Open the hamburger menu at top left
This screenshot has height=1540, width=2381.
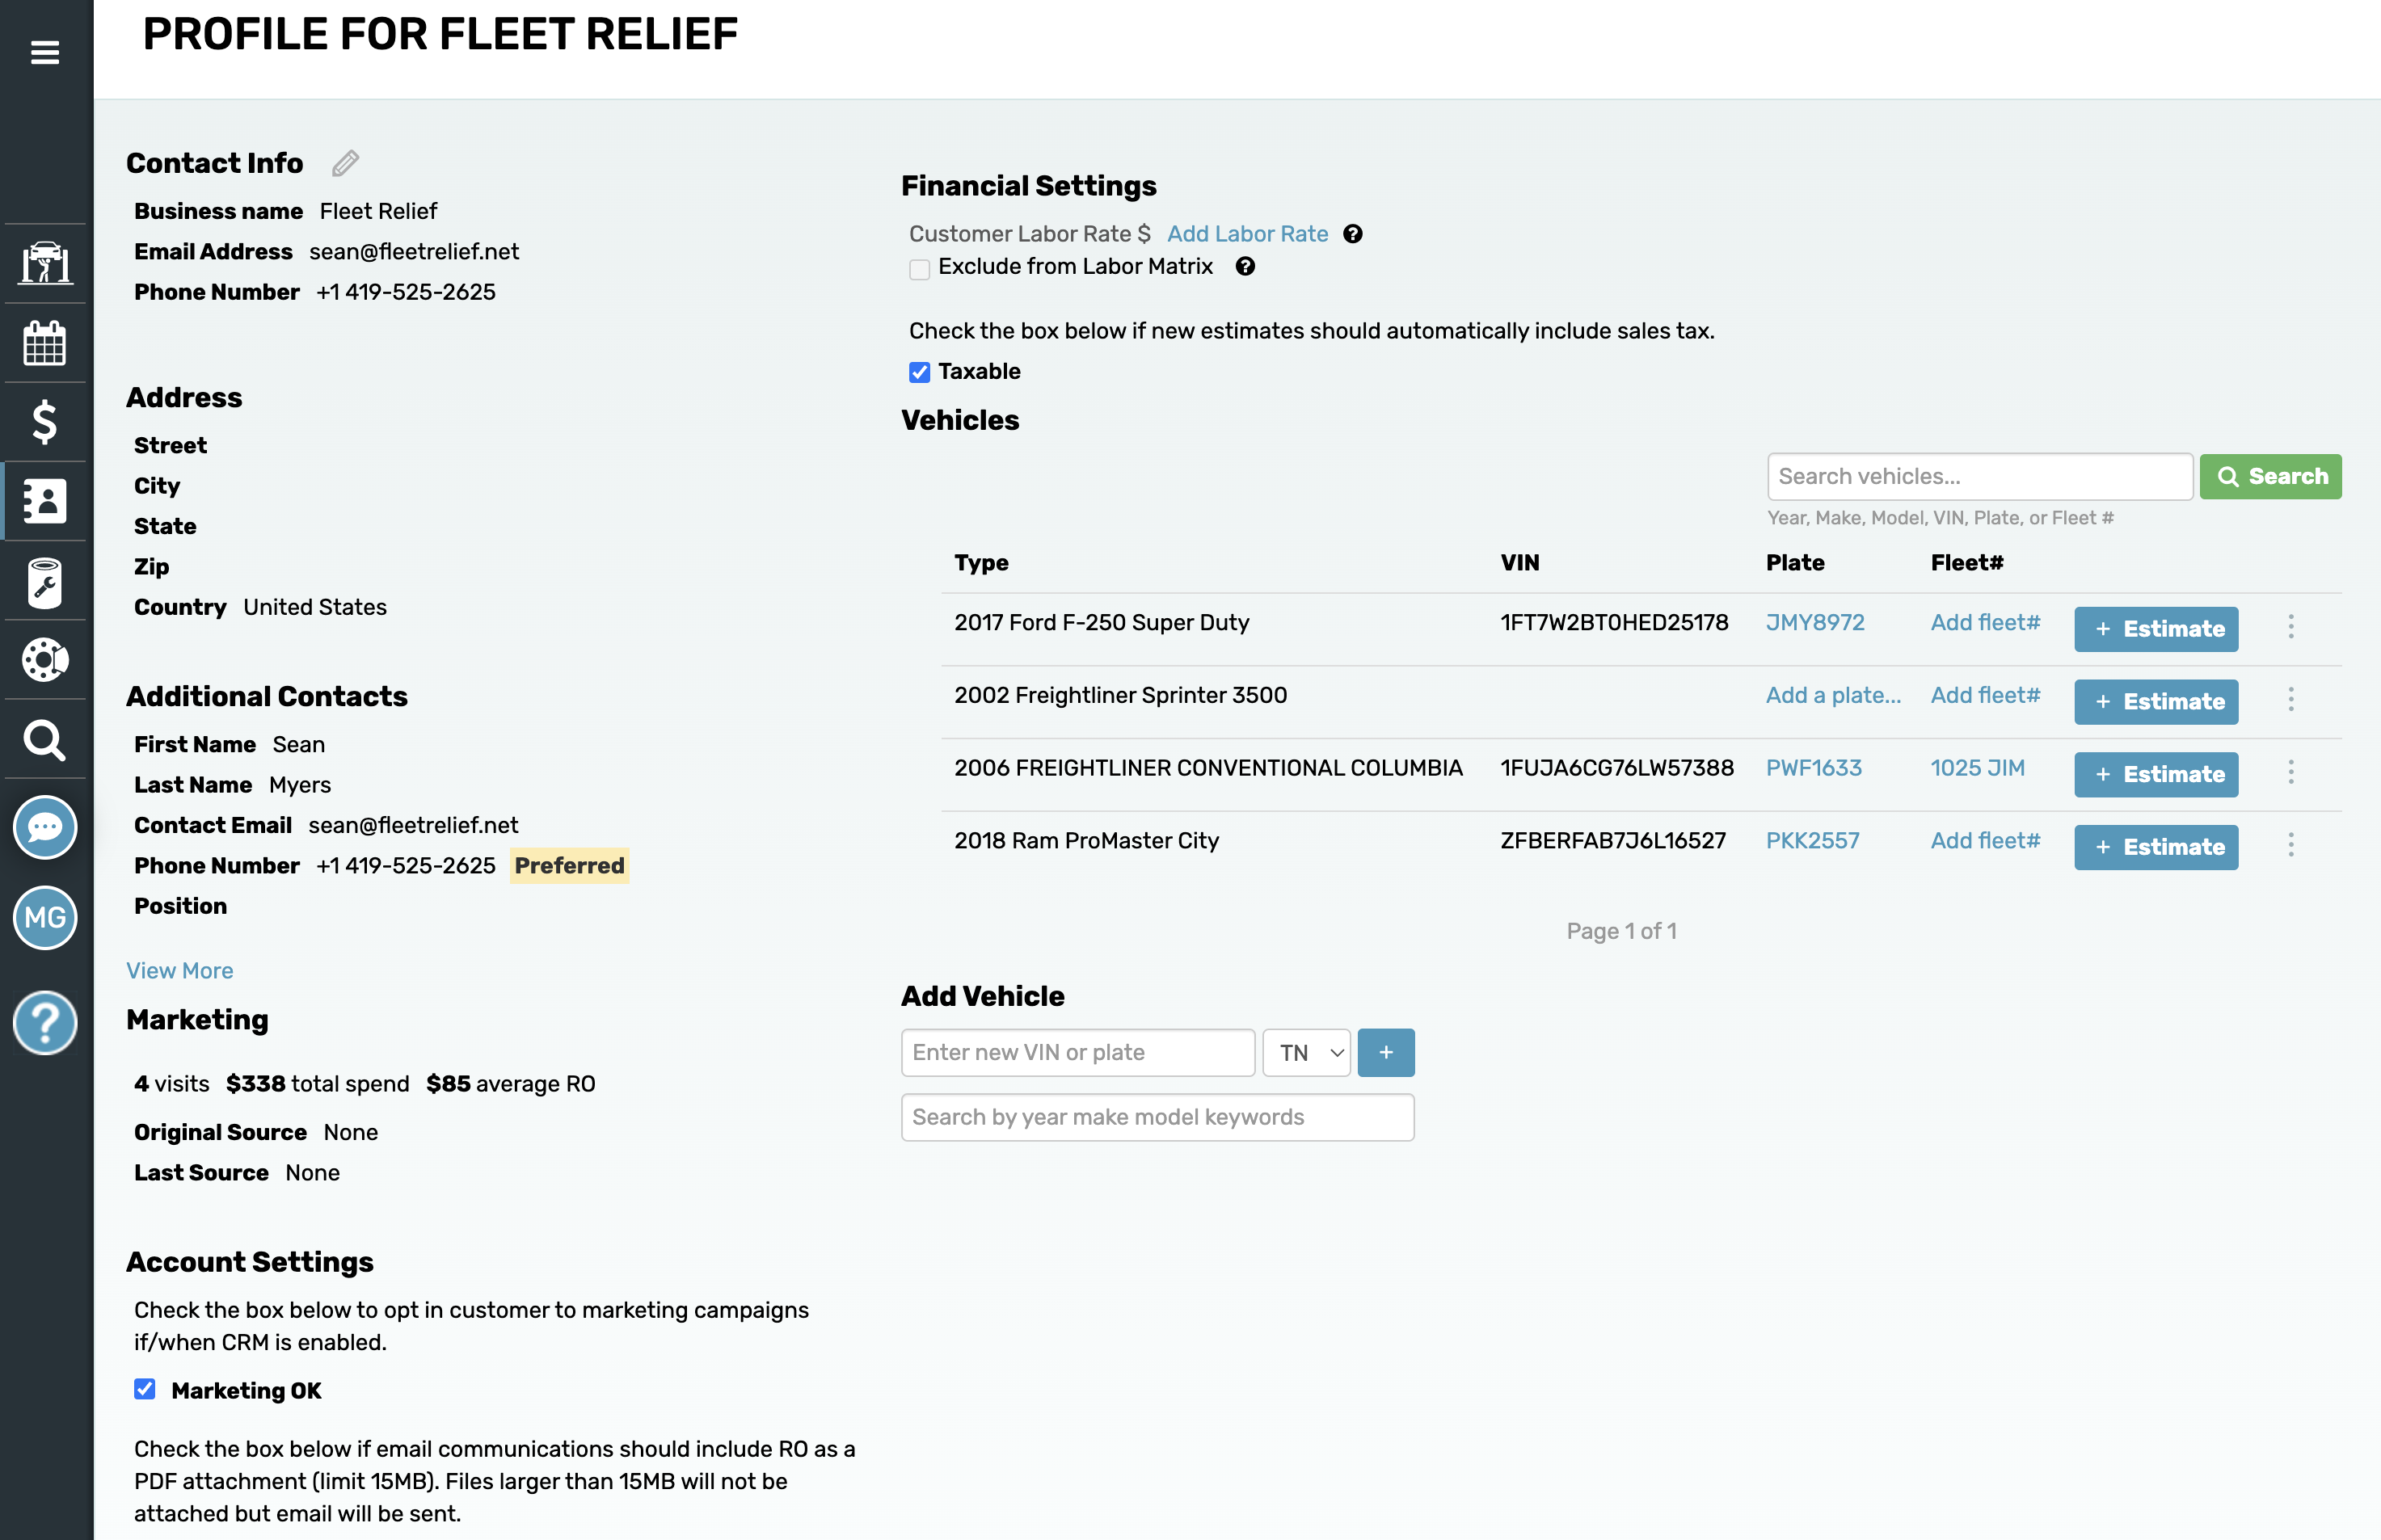coord(45,51)
